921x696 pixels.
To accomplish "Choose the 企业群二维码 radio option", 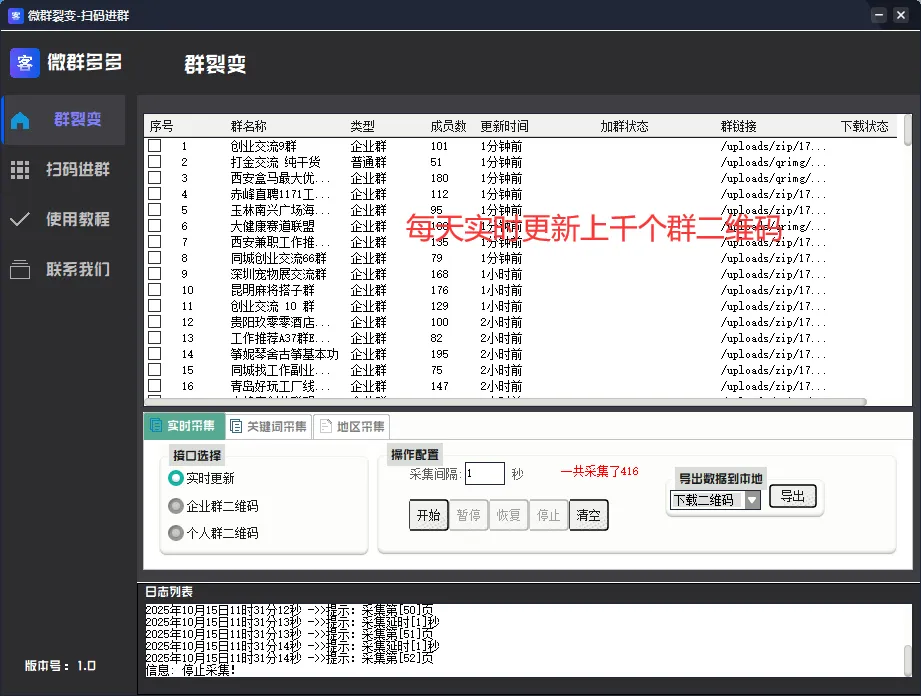I will pyautogui.click(x=174, y=503).
